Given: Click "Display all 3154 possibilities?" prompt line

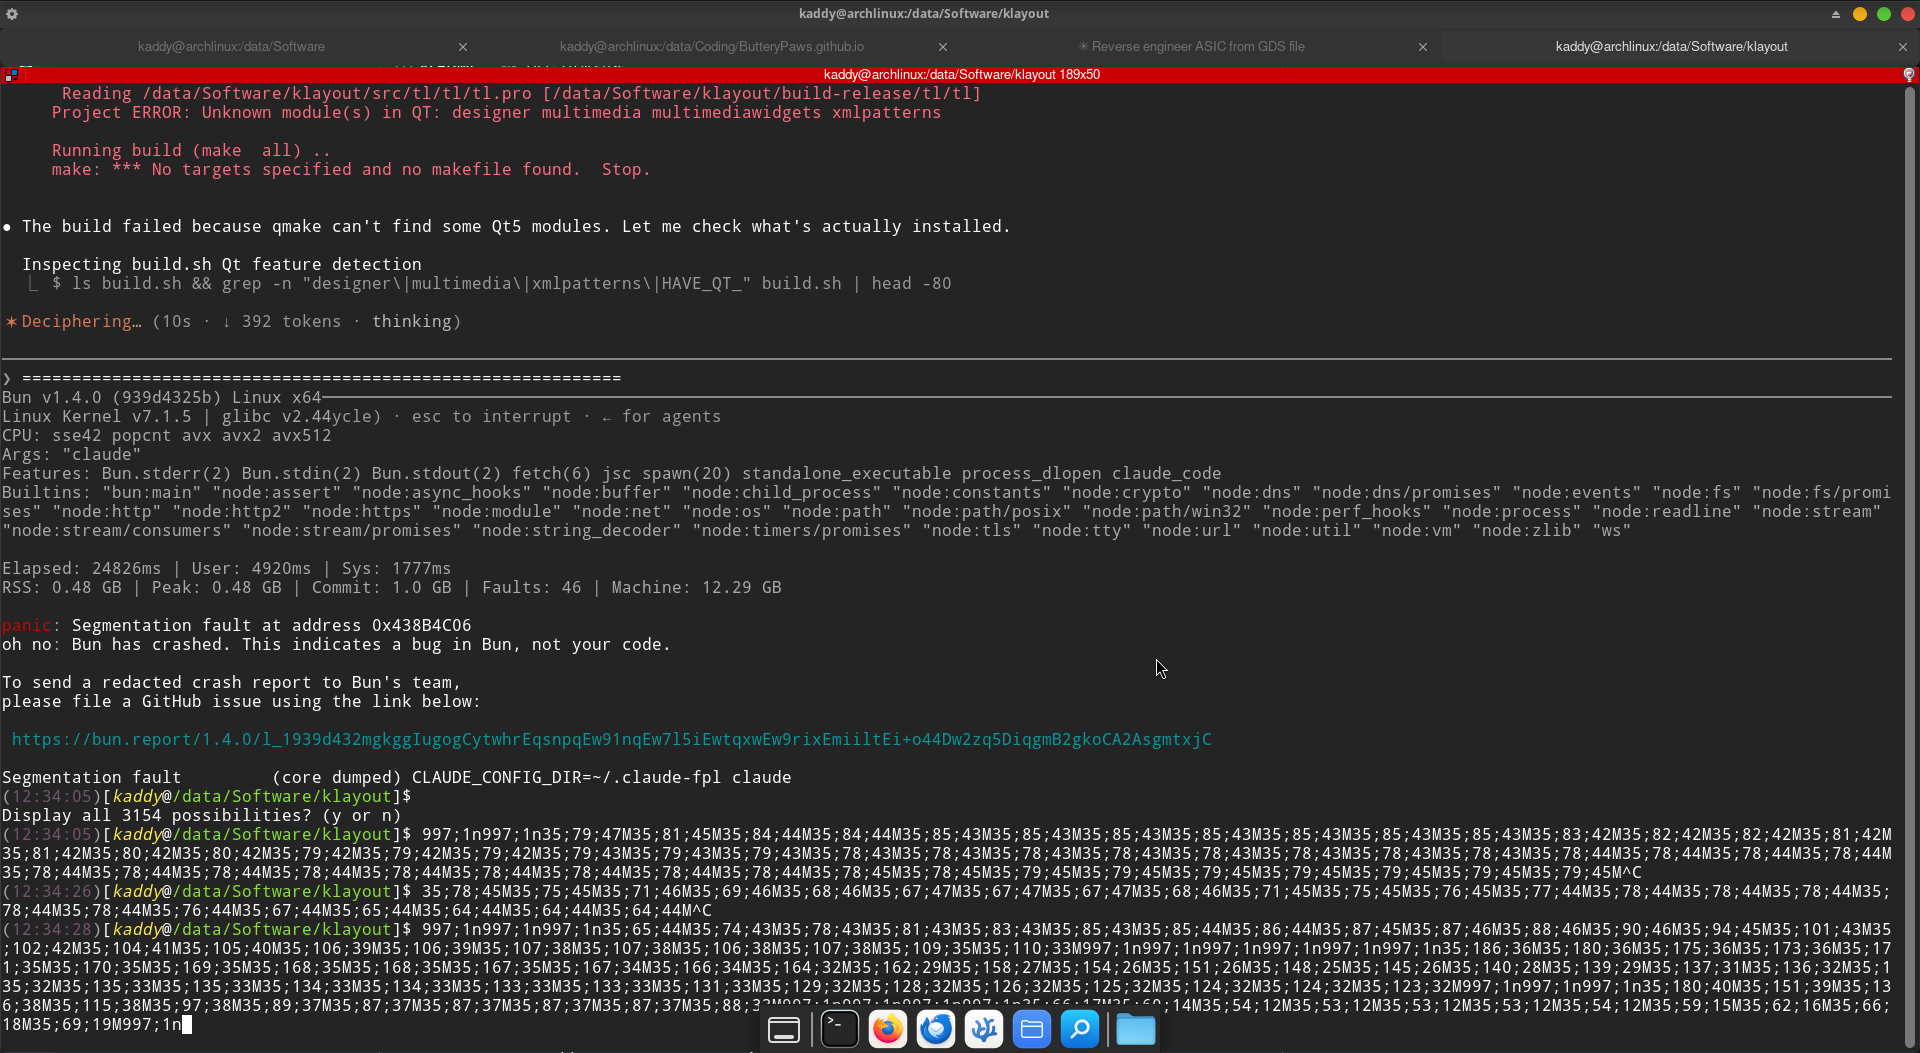Looking at the screenshot, I should (x=201, y=816).
